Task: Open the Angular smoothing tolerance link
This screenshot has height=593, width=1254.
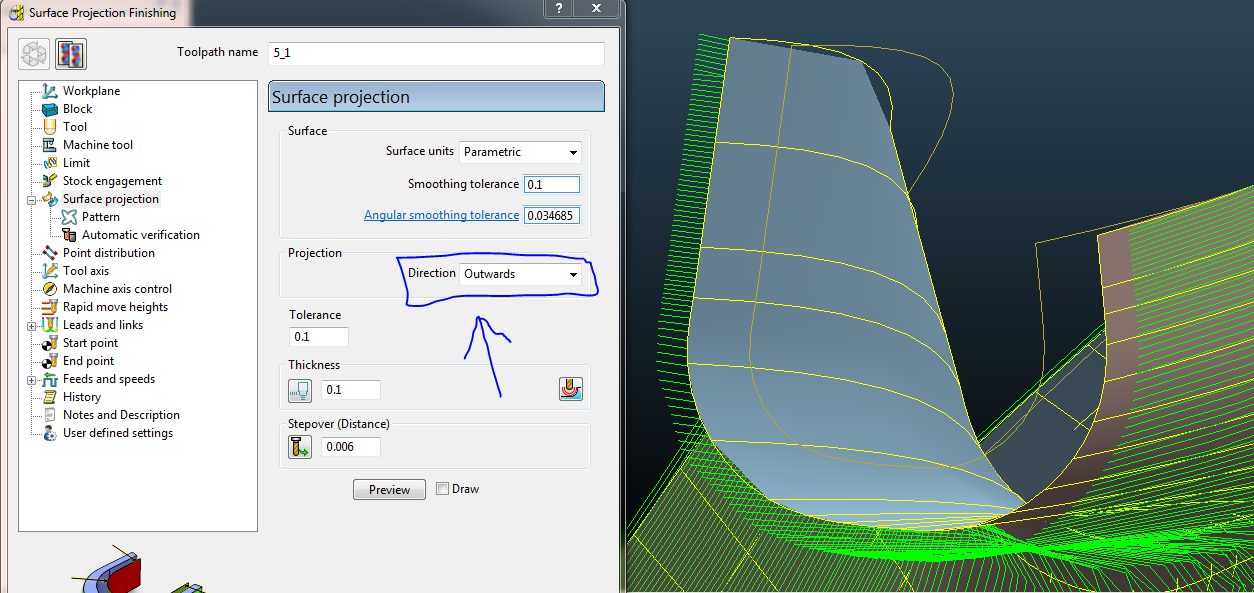Action: (x=441, y=214)
